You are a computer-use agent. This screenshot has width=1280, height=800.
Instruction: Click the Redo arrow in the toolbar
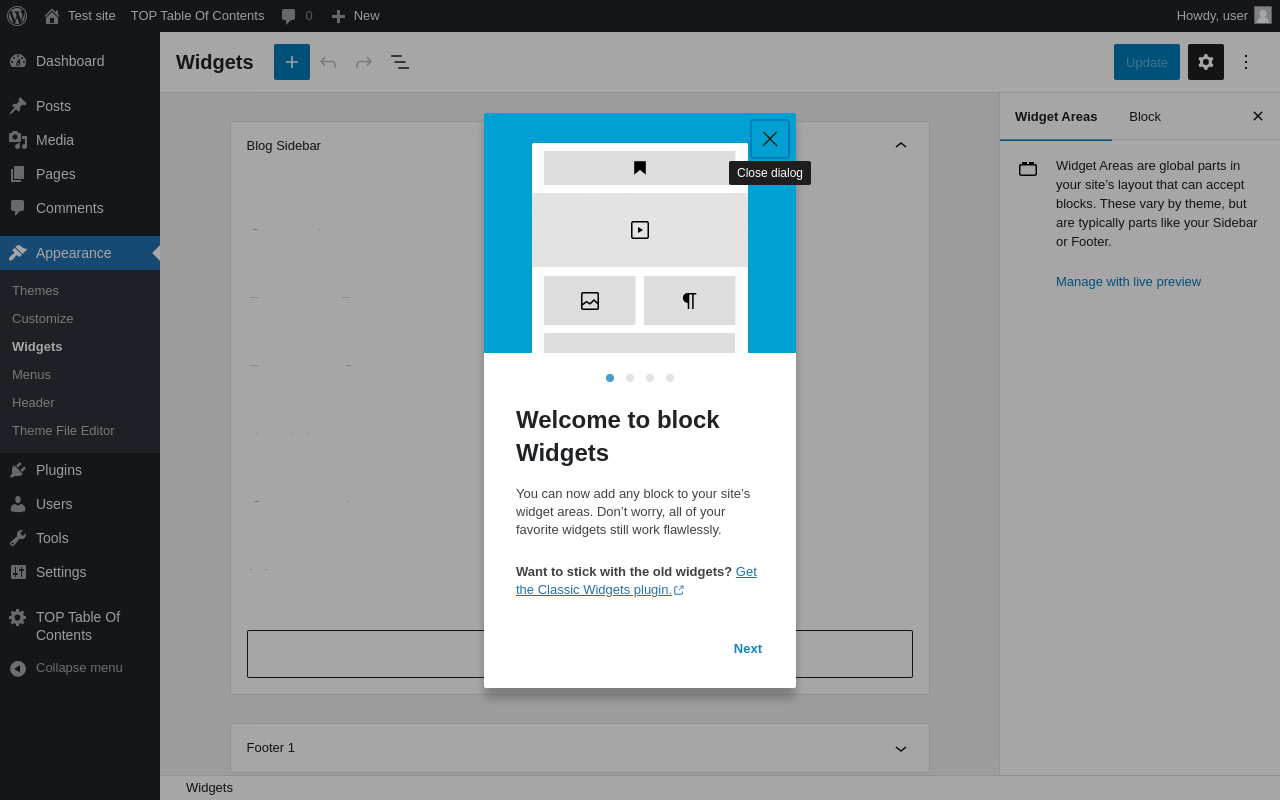click(x=364, y=62)
